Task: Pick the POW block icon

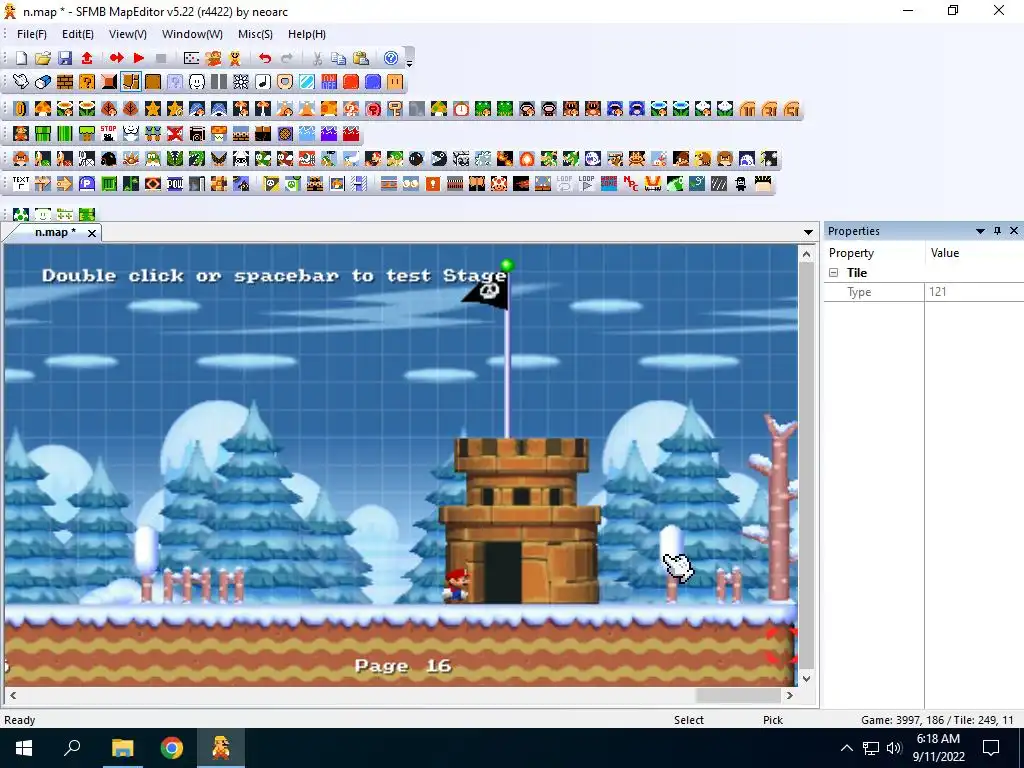Action: tap(175, 184)
